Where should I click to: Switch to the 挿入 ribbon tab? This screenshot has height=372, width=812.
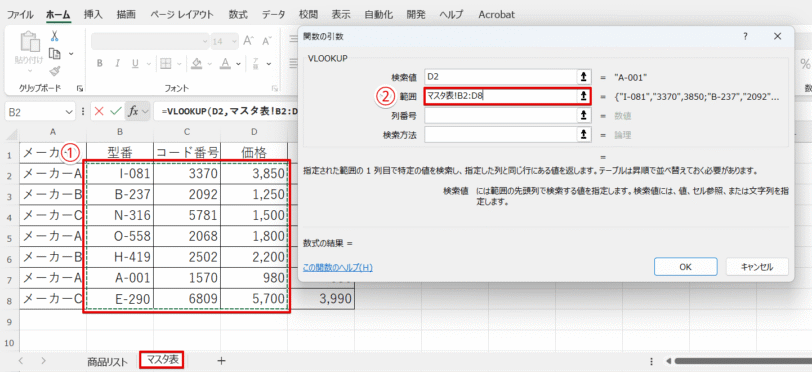point(92,15)
